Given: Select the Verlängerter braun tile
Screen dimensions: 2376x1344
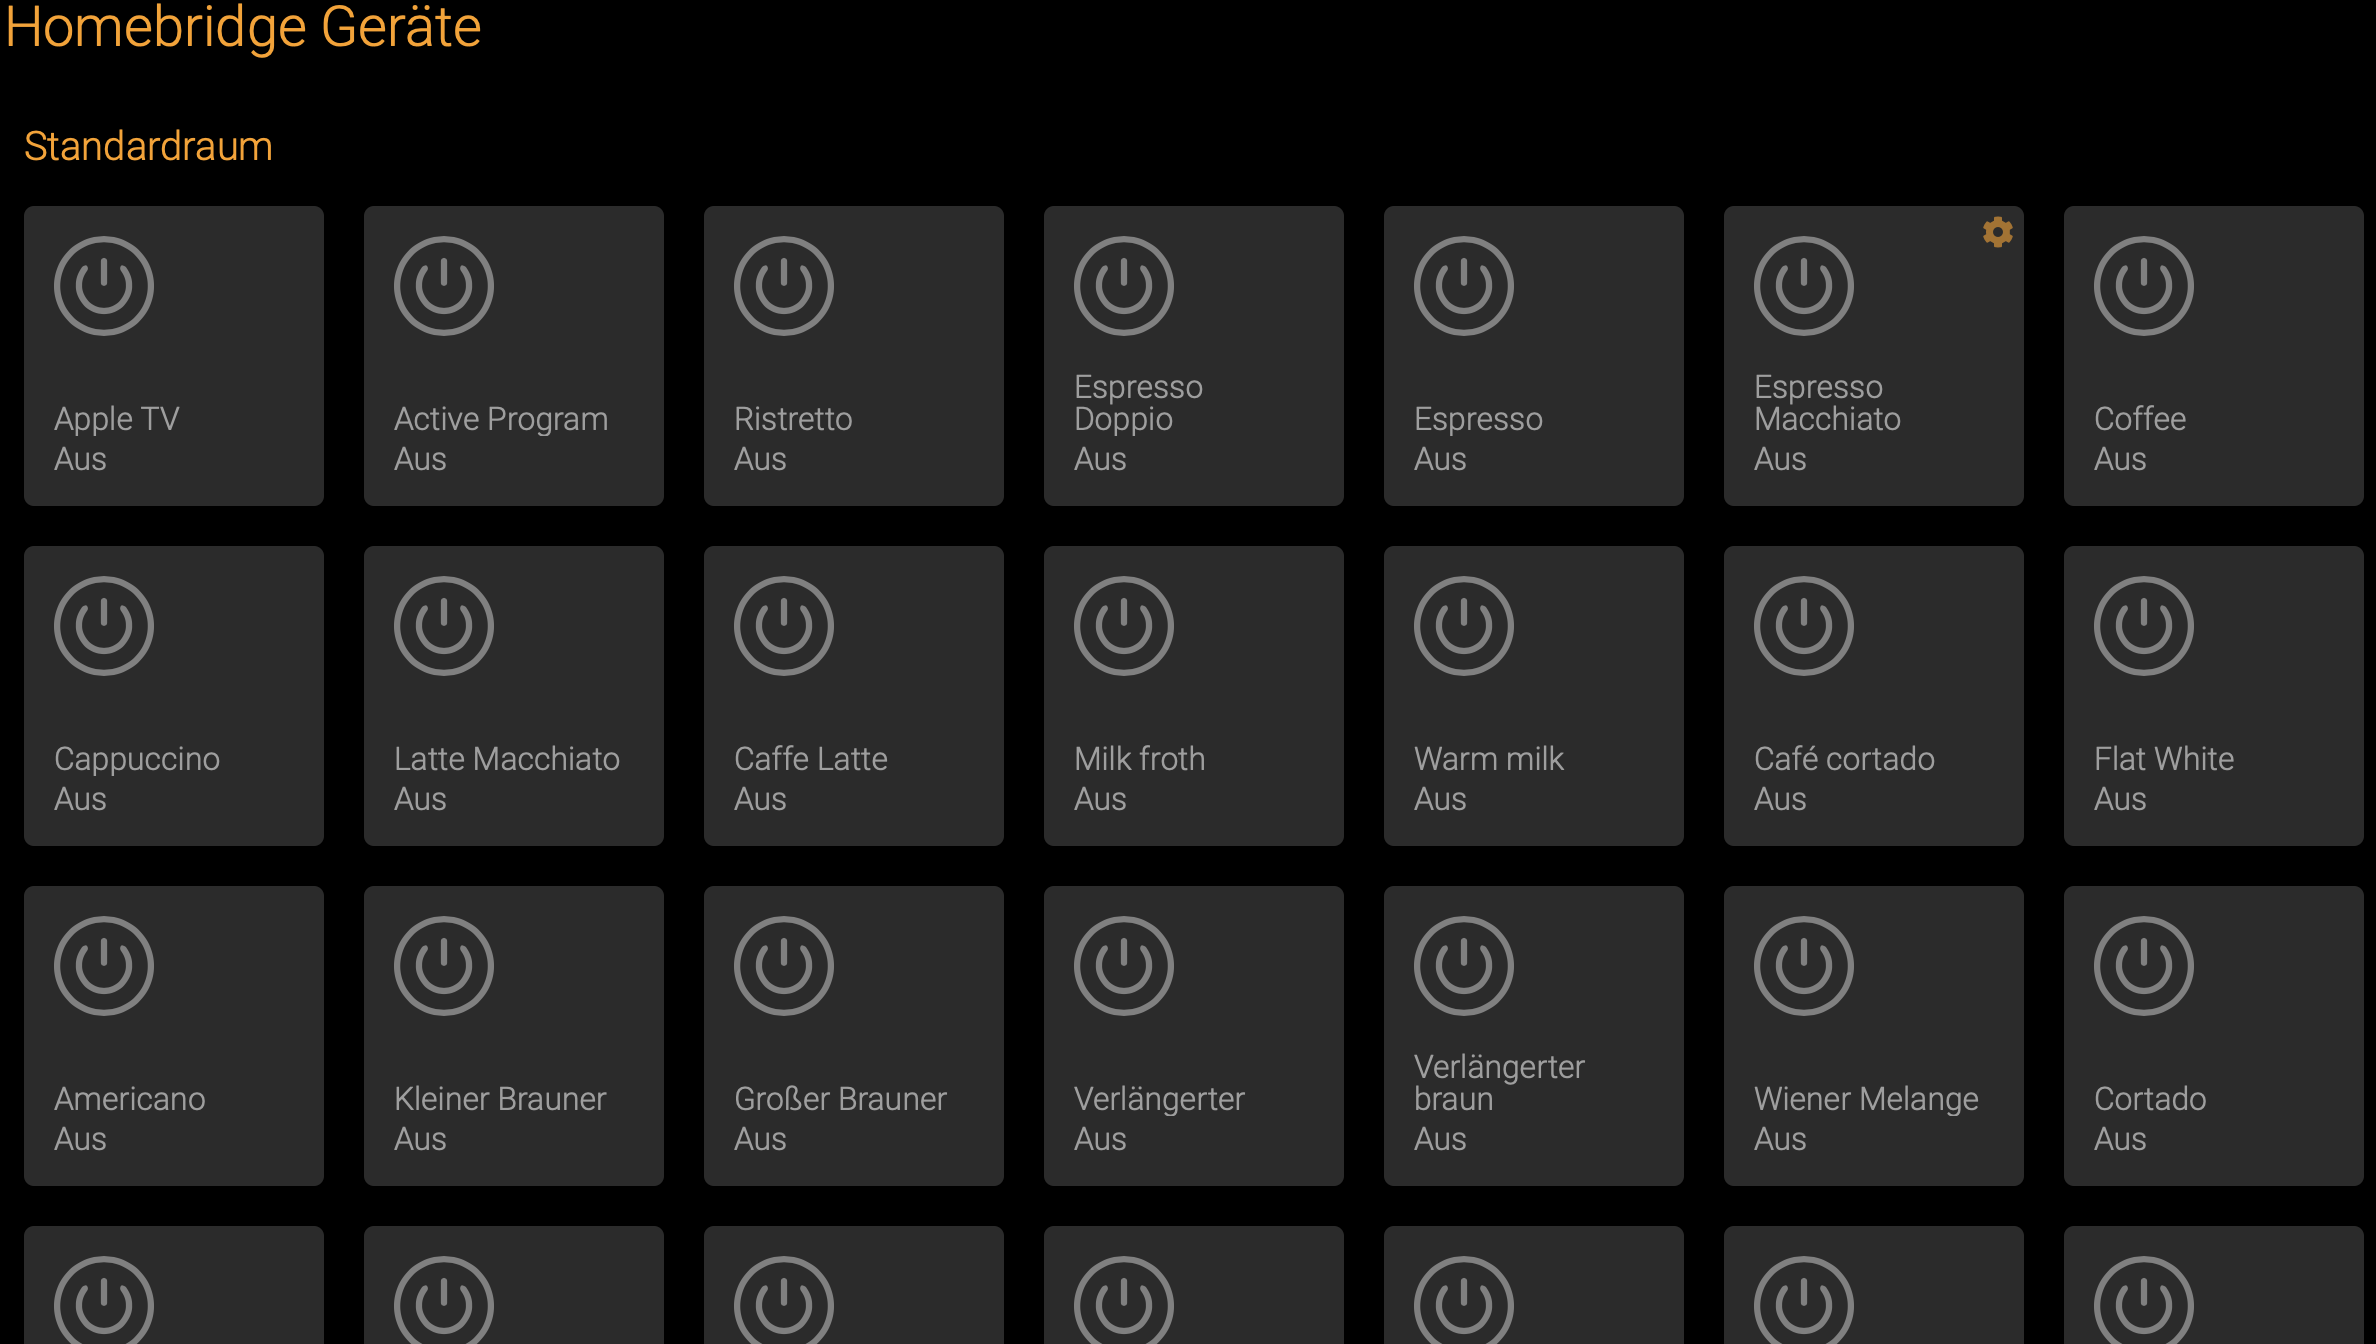Looking at the screenshot, I should (1533, 1036).
